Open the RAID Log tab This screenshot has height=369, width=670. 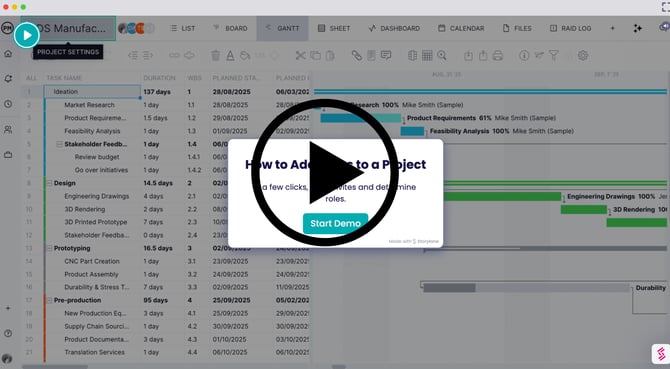click(570, 28)
